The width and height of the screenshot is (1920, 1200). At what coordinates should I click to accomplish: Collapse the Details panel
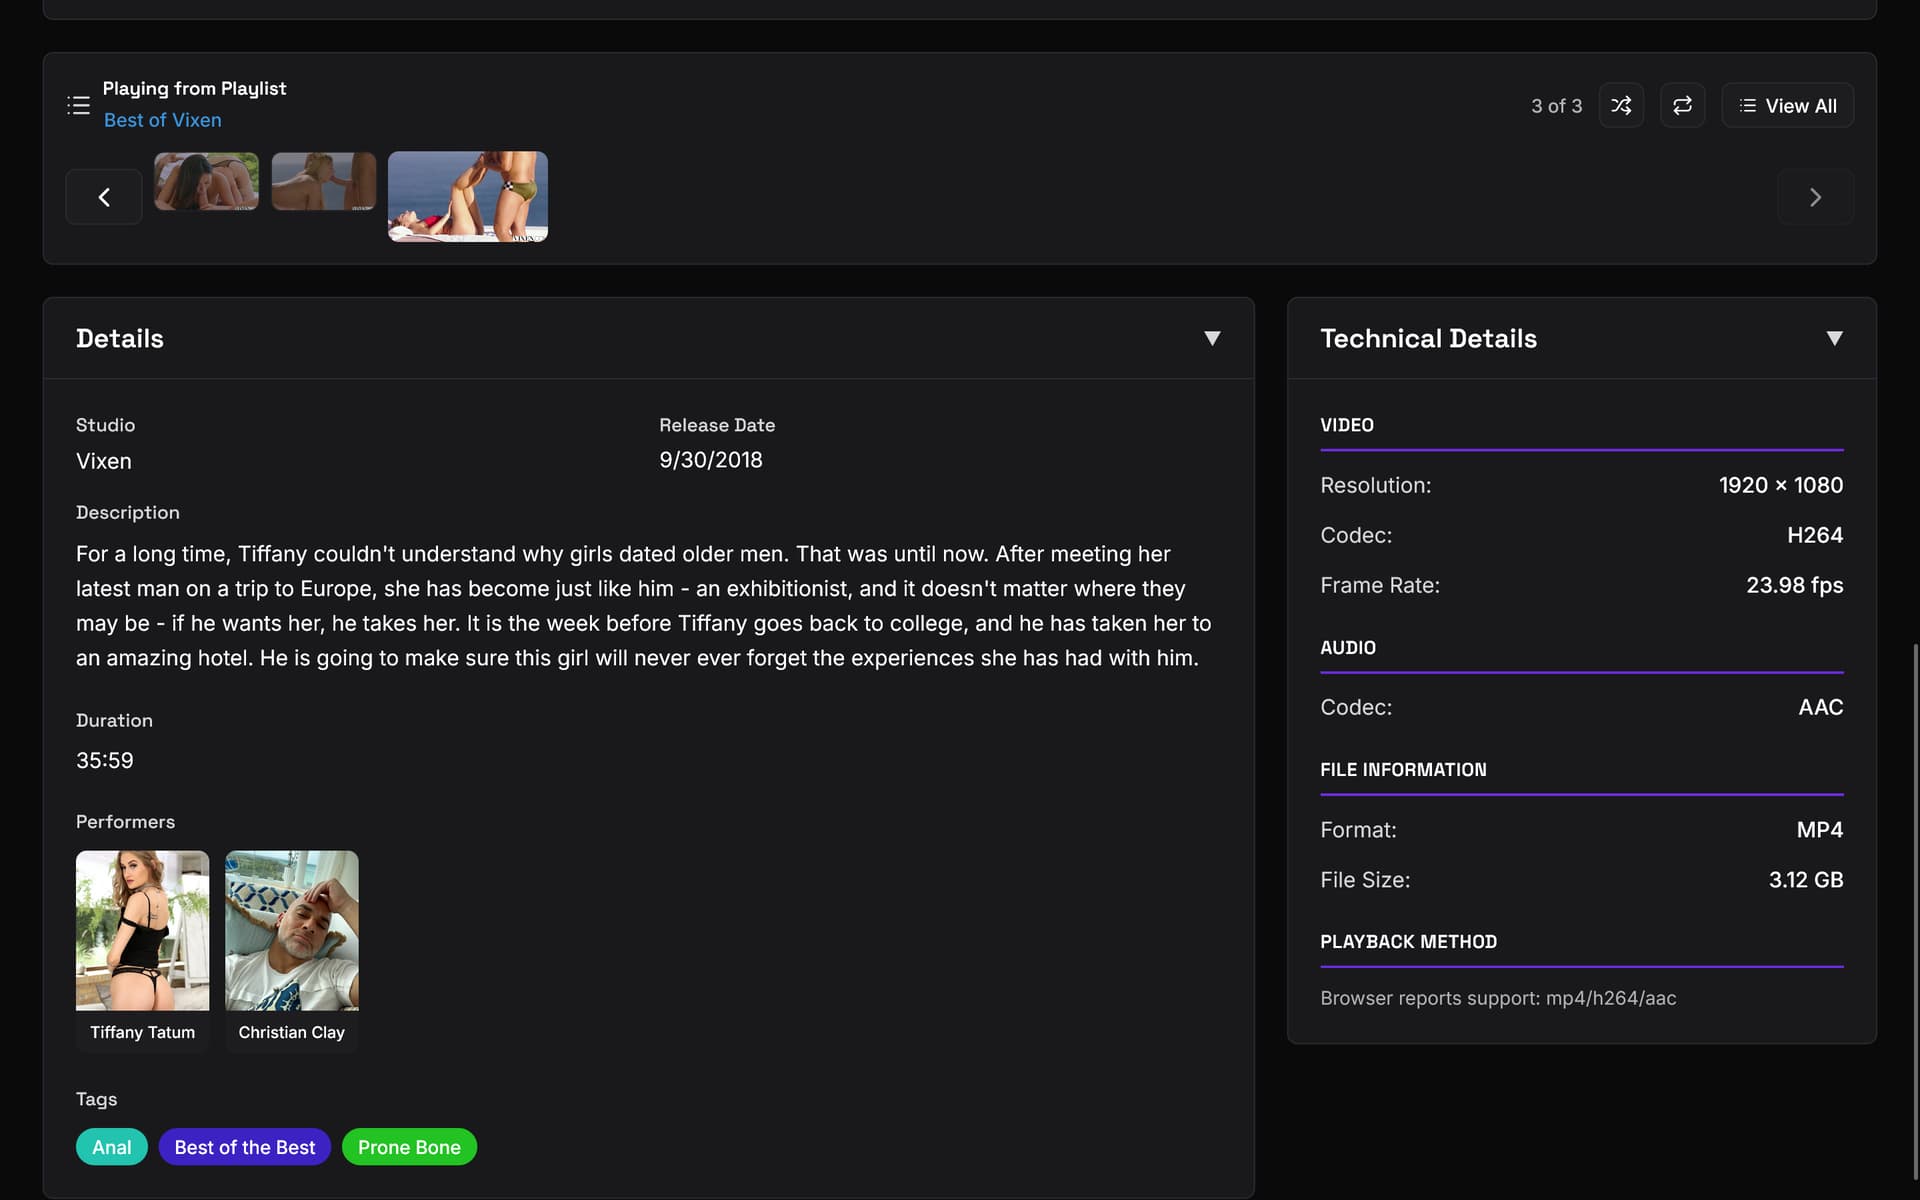pyautogui.click(x=1212, y=338)
